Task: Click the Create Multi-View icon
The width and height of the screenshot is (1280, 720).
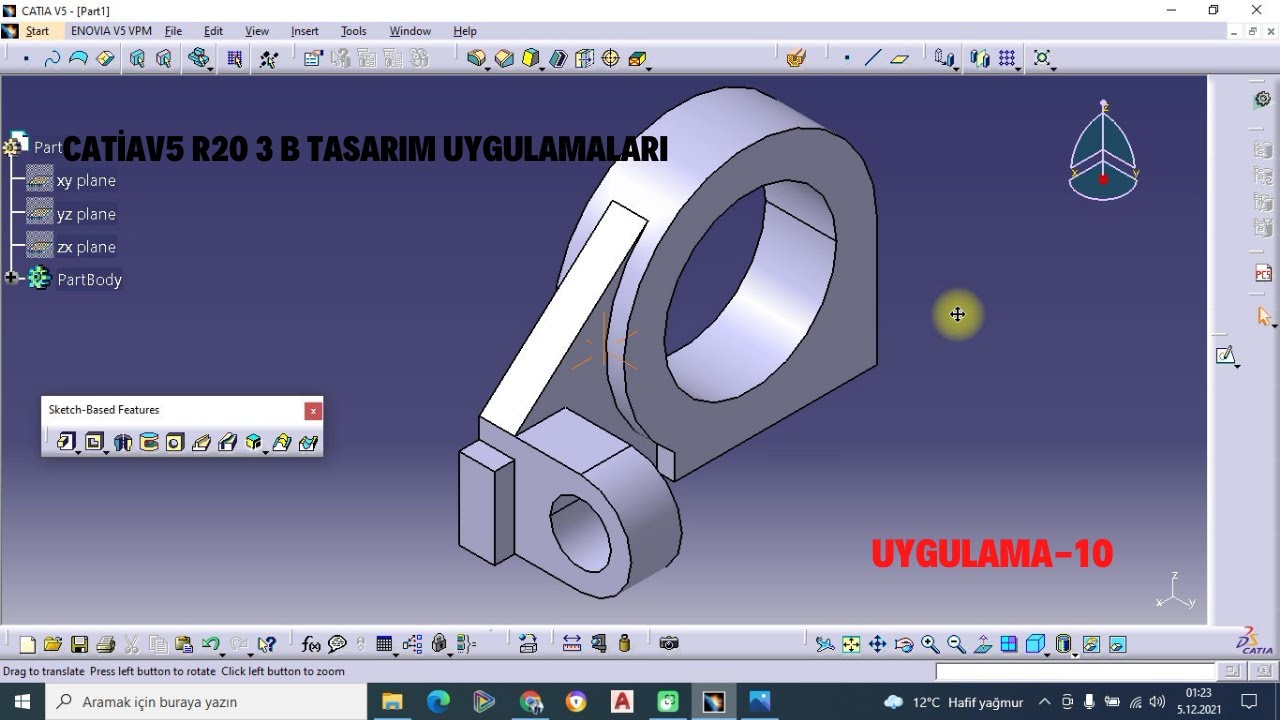Action: (1009, 644)
